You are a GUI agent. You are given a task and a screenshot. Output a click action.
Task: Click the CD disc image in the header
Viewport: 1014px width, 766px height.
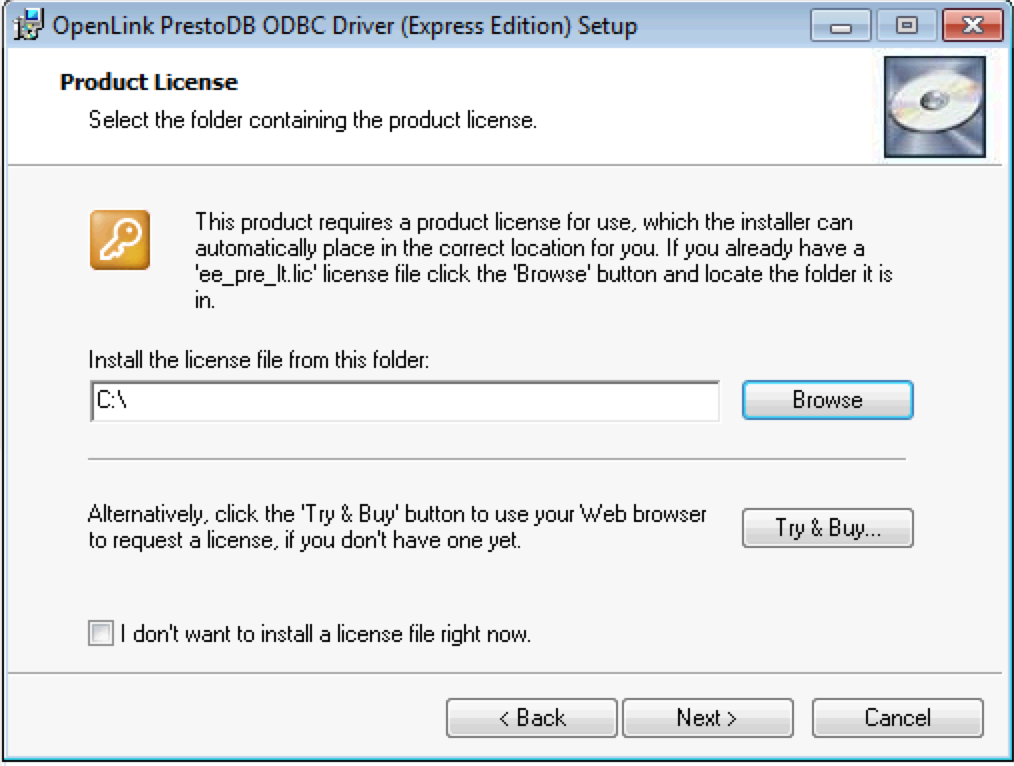(935, 107)
